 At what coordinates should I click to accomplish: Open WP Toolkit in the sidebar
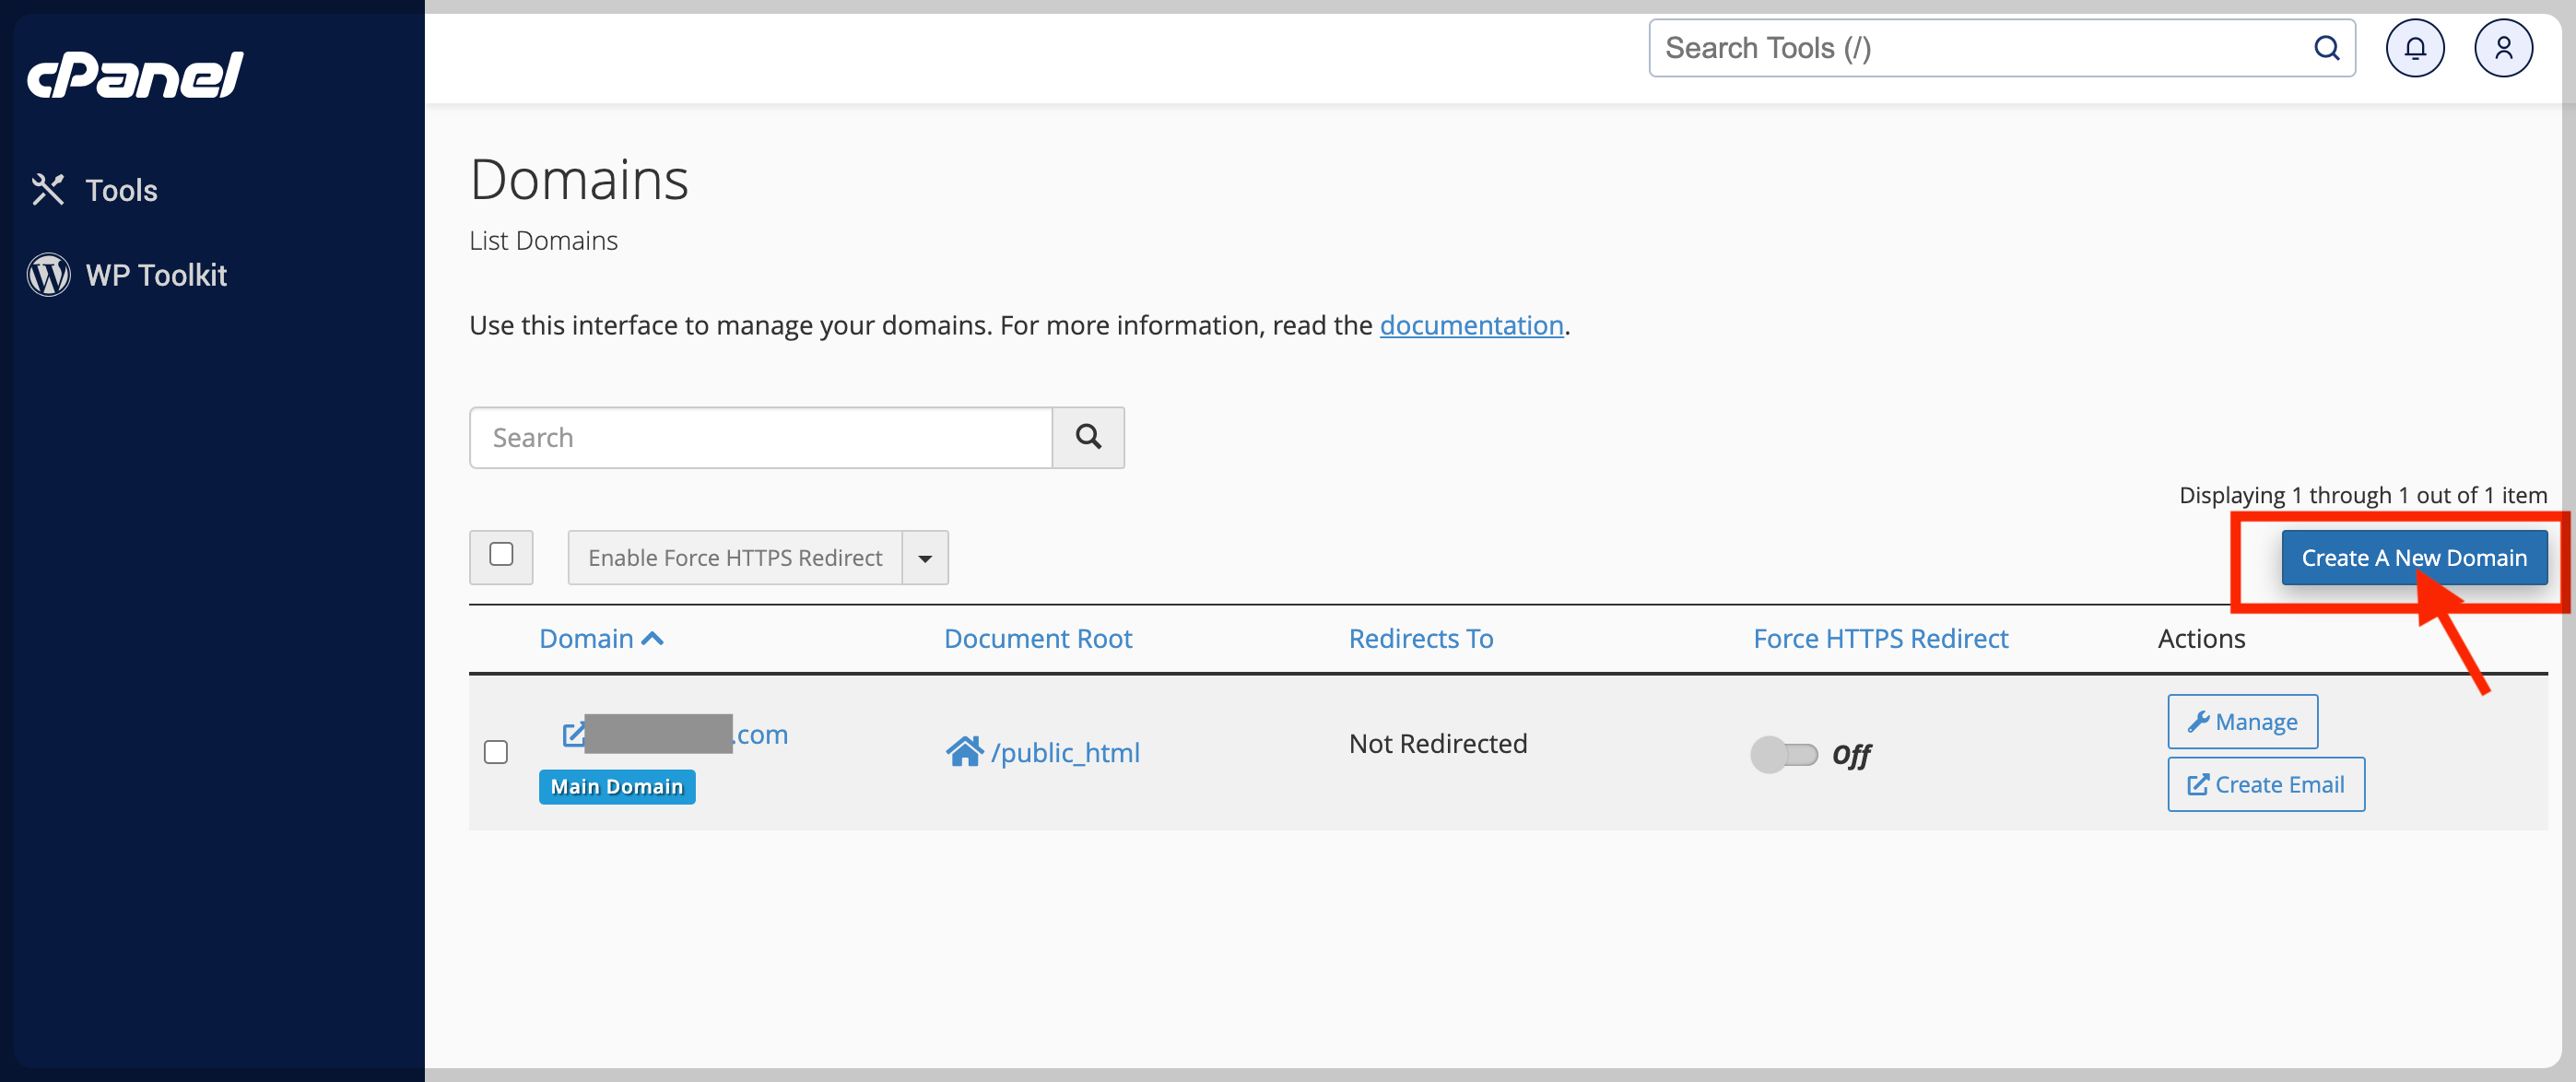tap(156, 274)
